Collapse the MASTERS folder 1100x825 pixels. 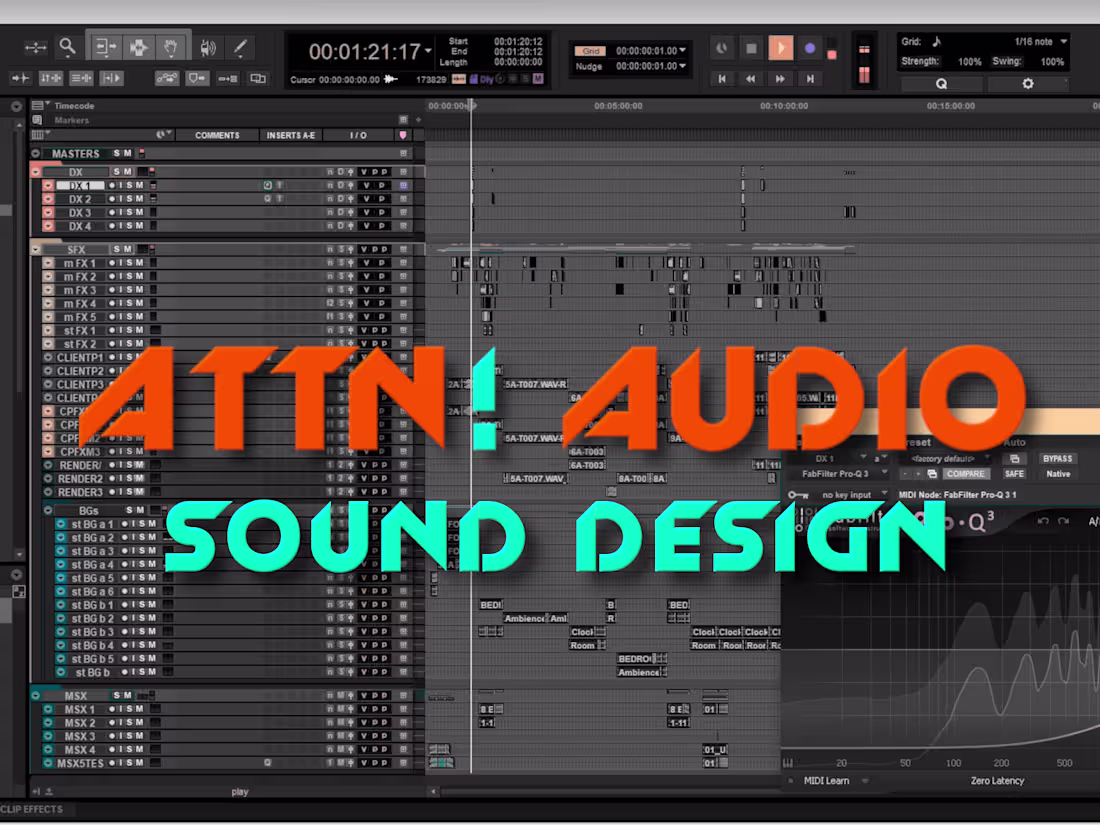tap(36, 153)
